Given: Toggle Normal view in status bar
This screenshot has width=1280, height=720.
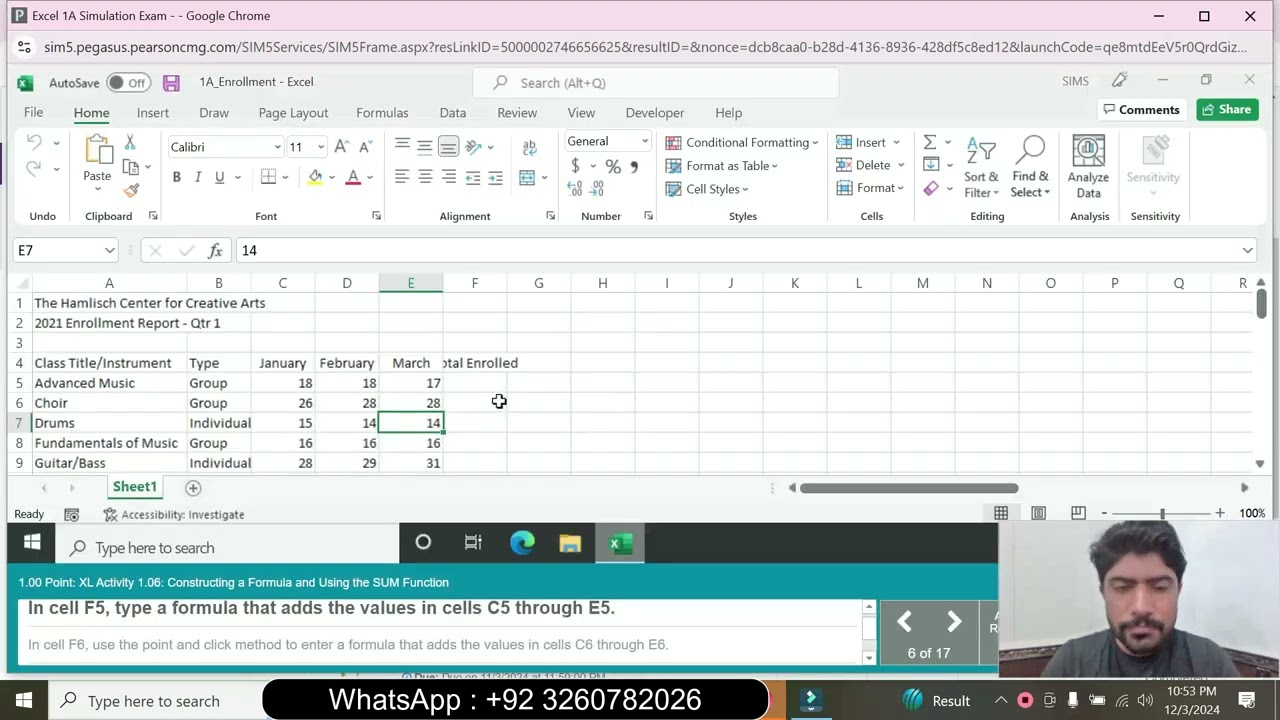Looking at the screenshot, I should [1001, 513].
